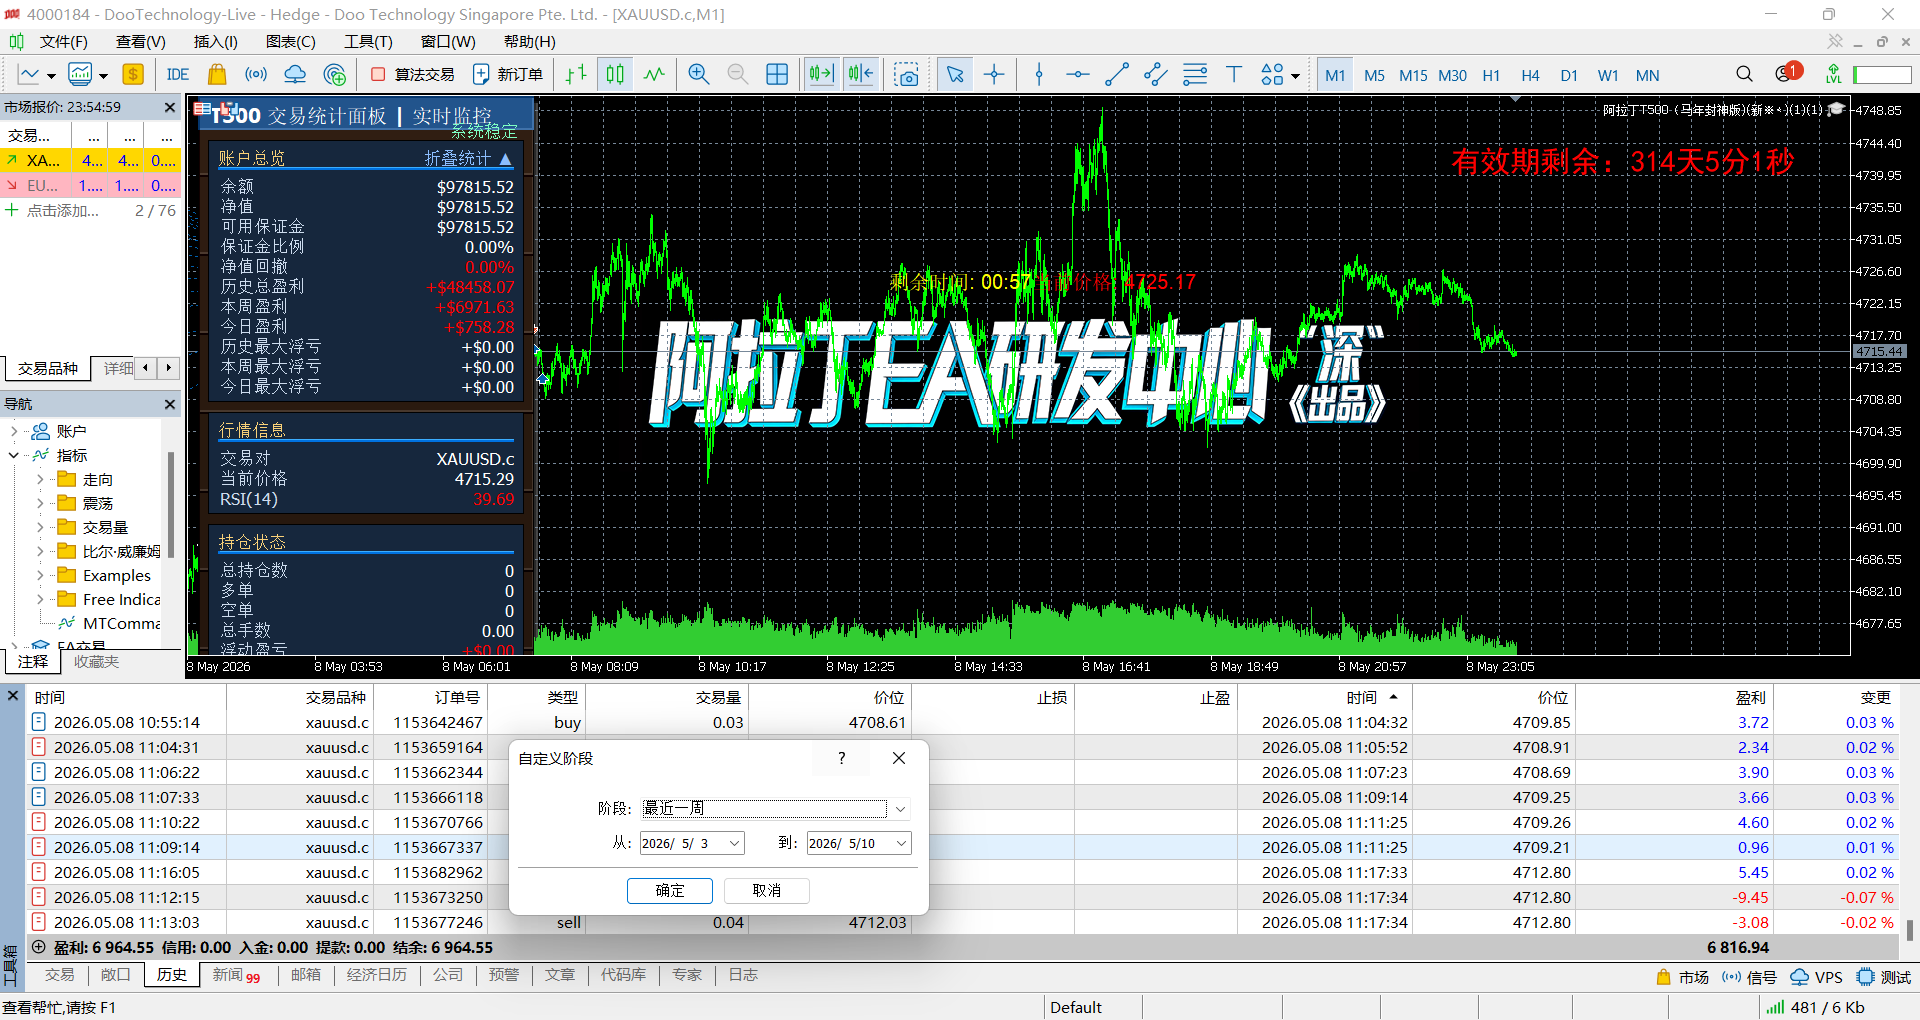Select the crosshair tool
The width and height of the screenshot is (1920, 1020).
[x=994, y=75]
